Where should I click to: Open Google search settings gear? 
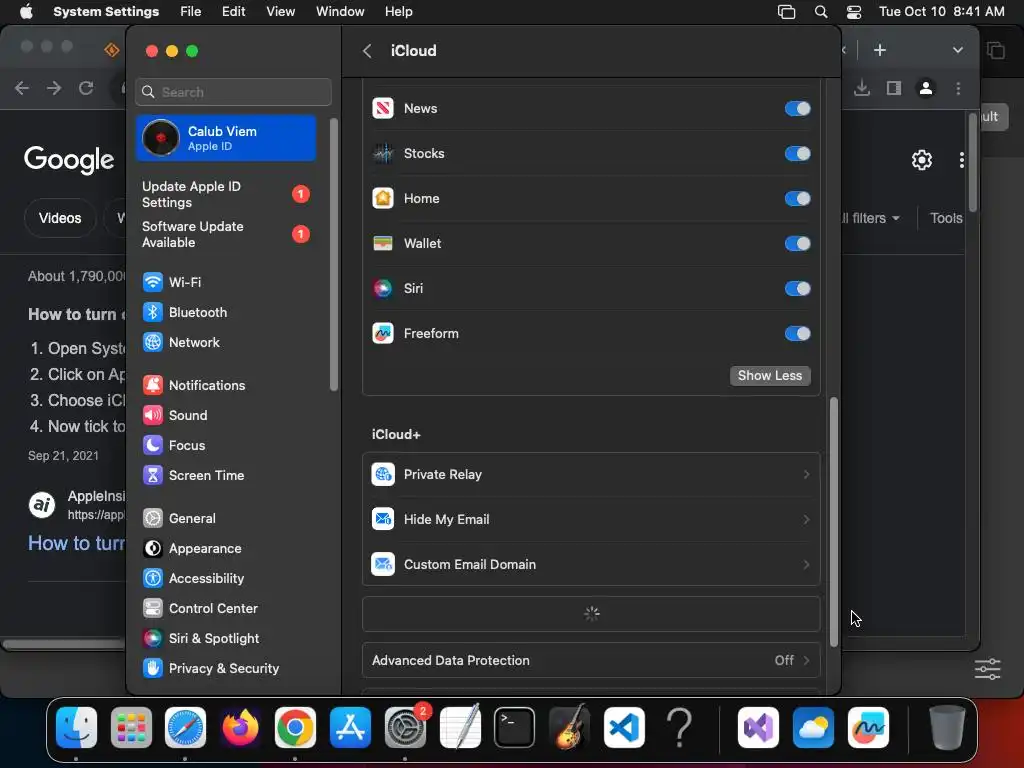[921, 160]
